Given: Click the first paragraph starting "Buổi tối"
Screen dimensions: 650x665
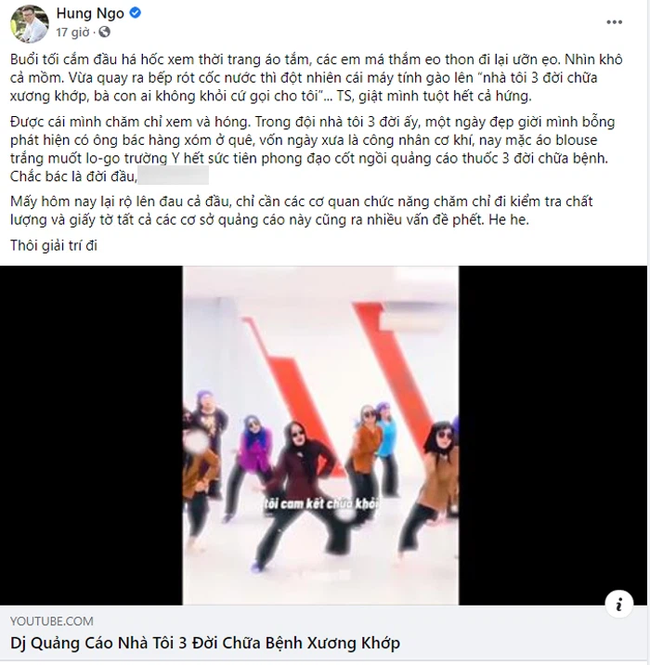Looking at the screenshot, I should coord(316,78).
